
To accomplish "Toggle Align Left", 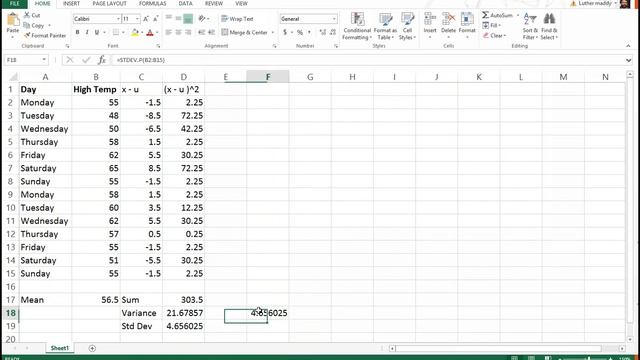I will (x=169, y=32).
